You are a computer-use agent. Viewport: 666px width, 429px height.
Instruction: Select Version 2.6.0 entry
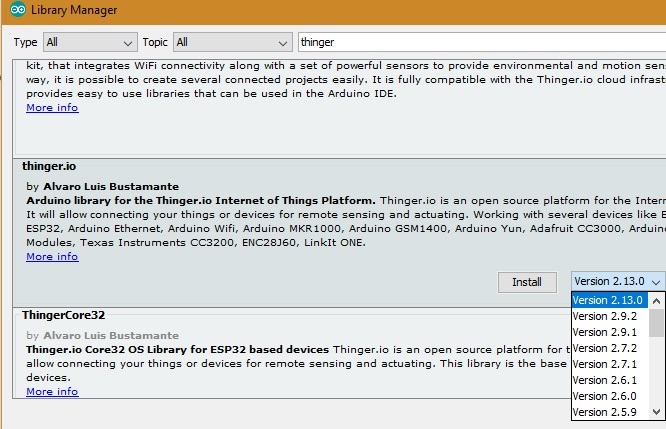610,396
